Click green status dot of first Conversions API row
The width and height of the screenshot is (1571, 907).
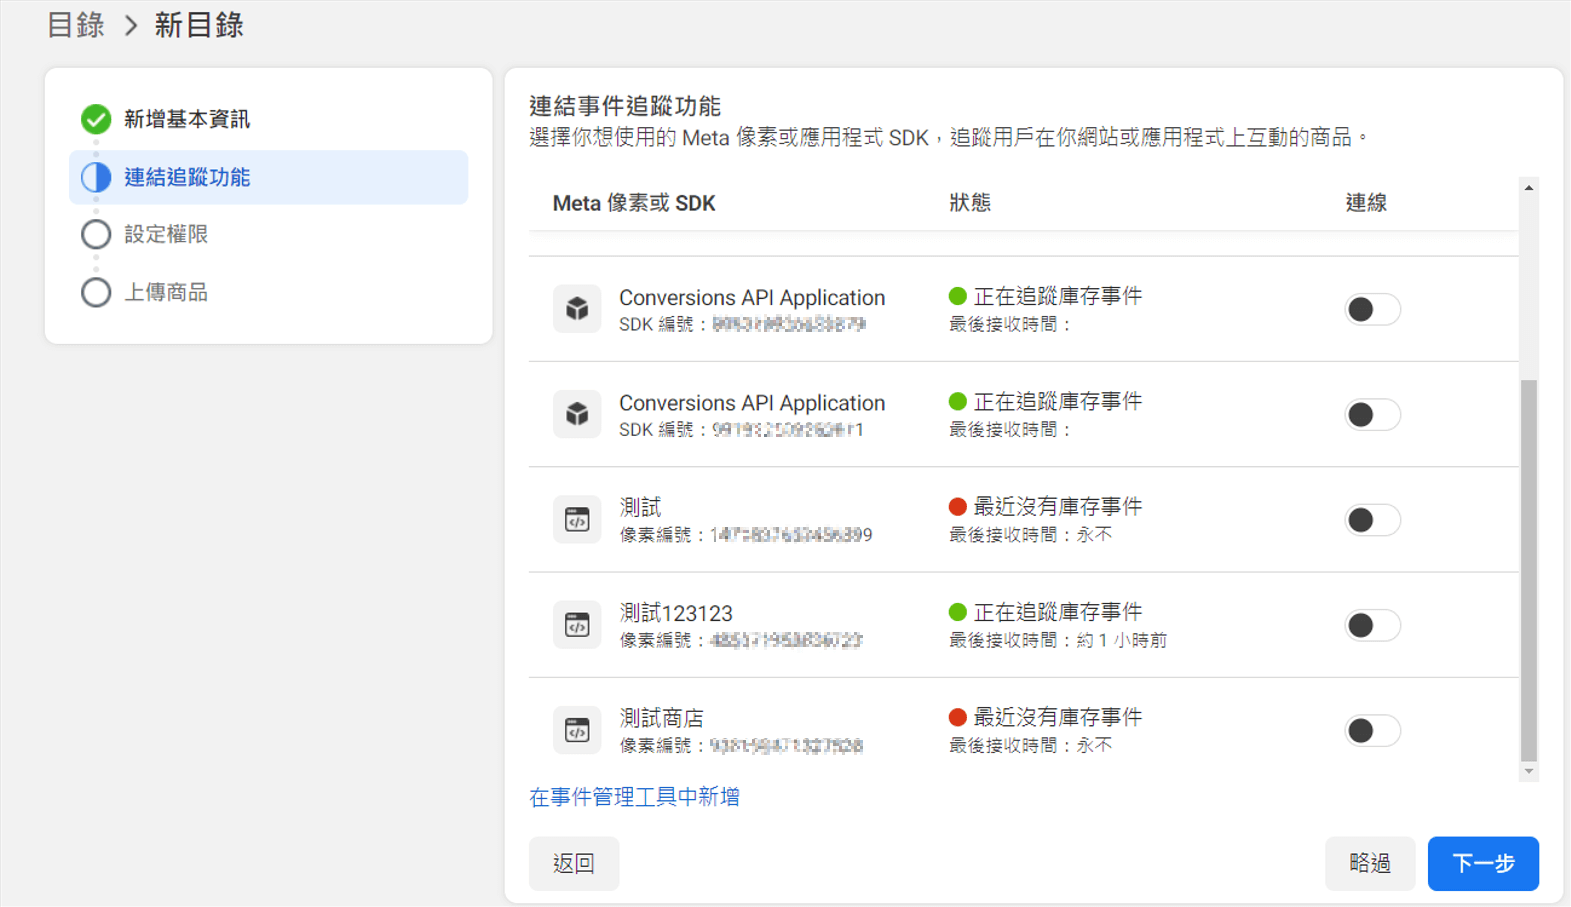(x=957, y=296)
